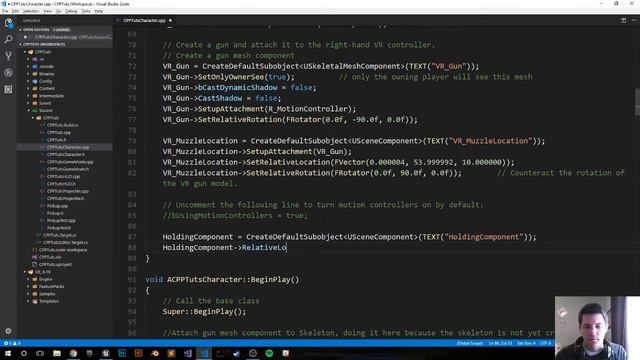Open Pickup.cpp in the explorer
Image resolution: width=640 pixels, height=360 pixels.
click(57, 206)
